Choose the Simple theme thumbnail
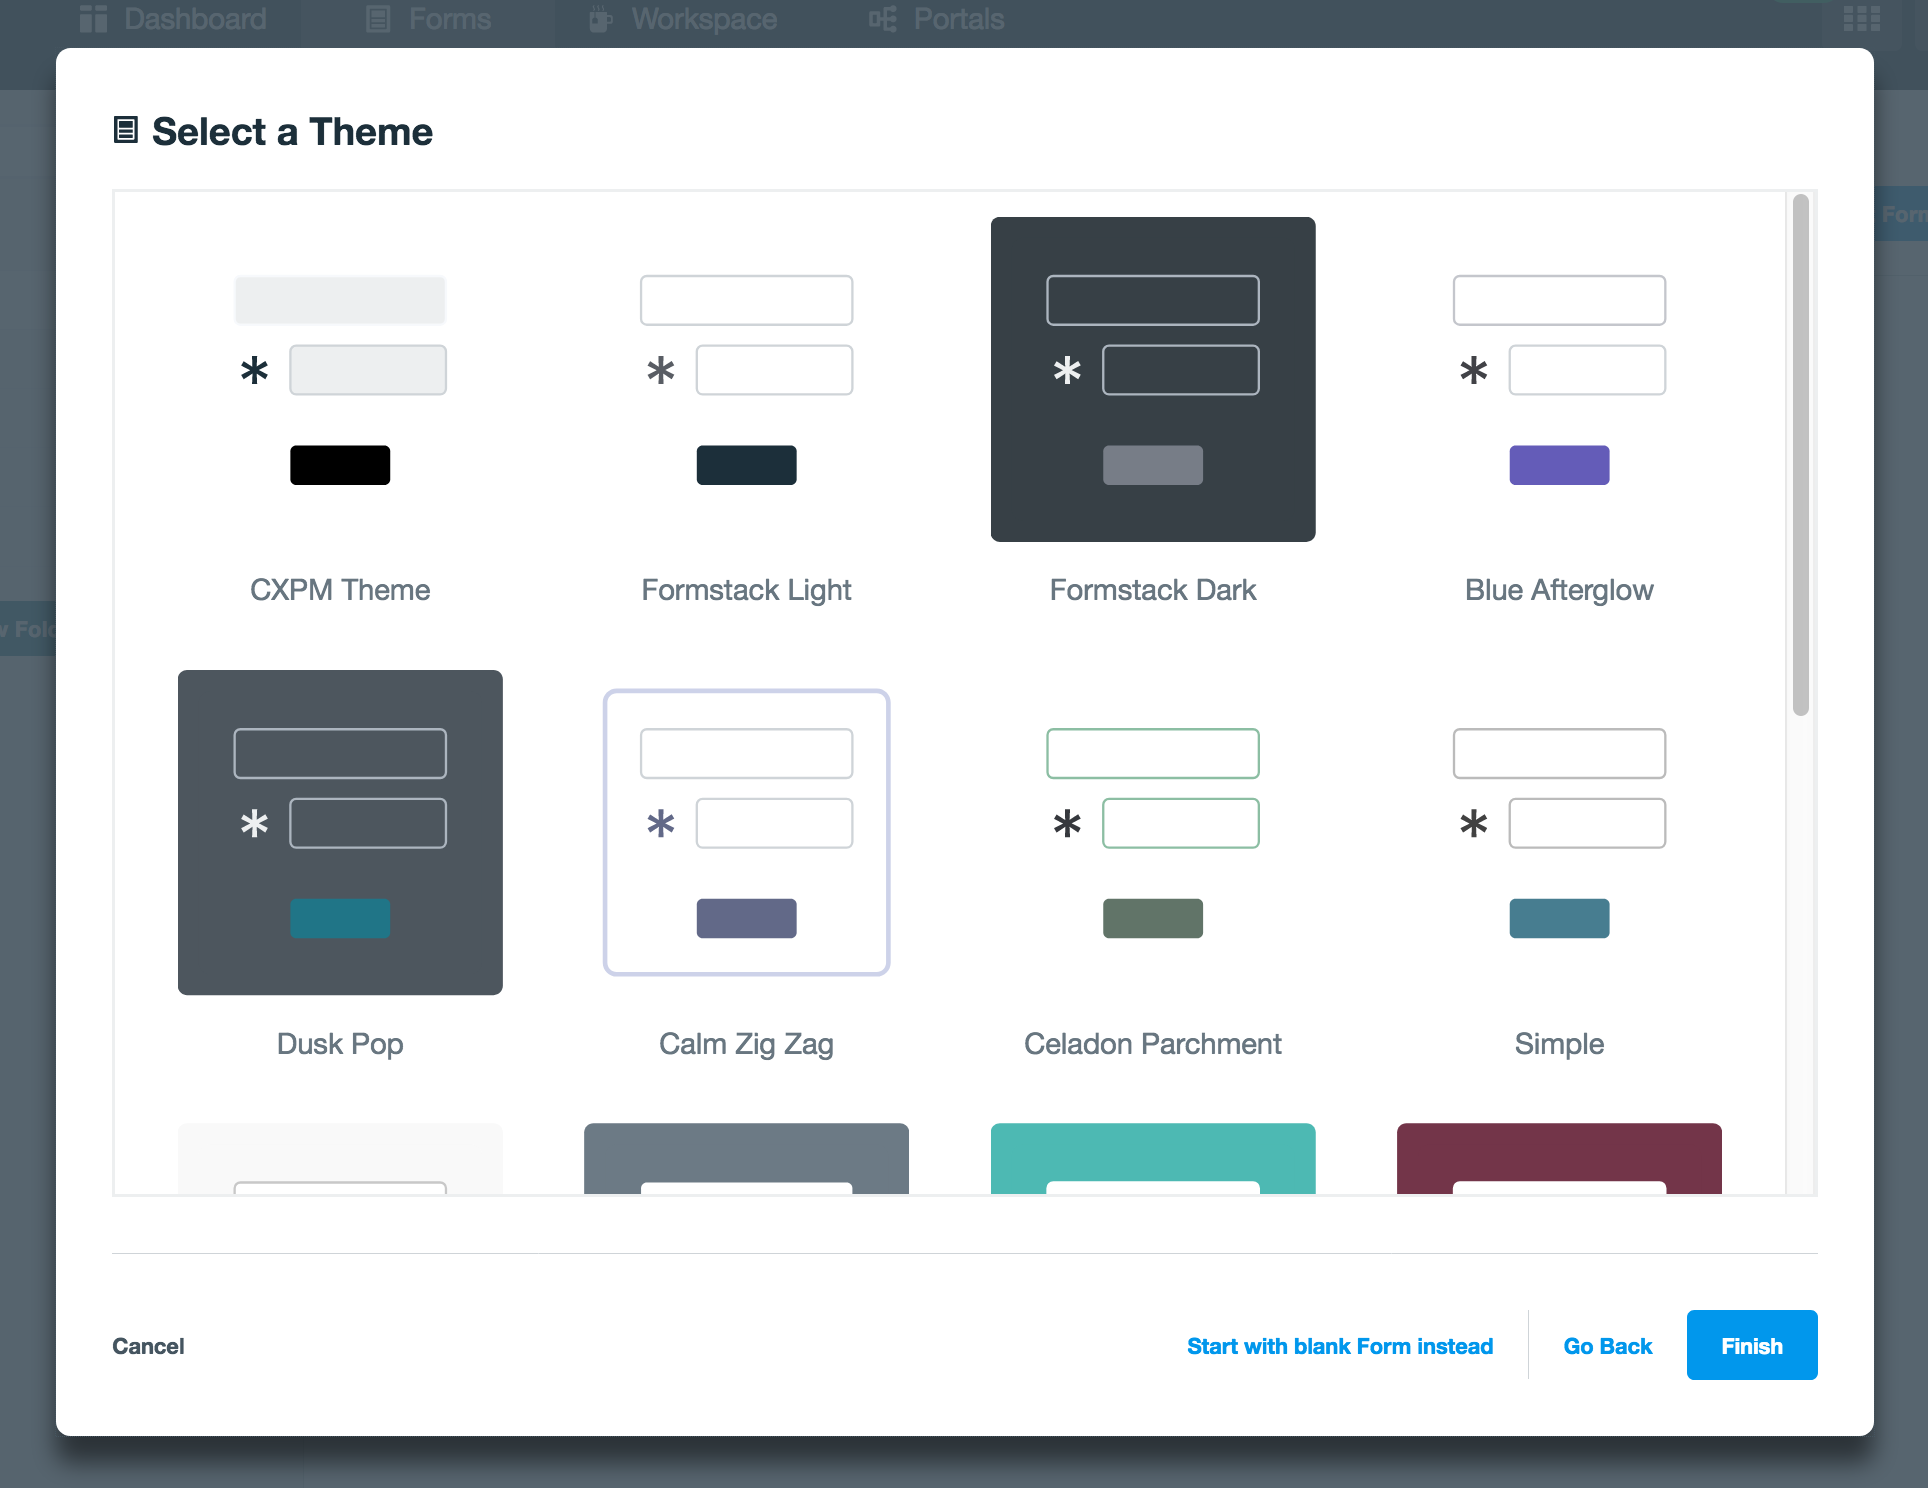Screen dimensions: 1928x1488 pos(1558,832)
